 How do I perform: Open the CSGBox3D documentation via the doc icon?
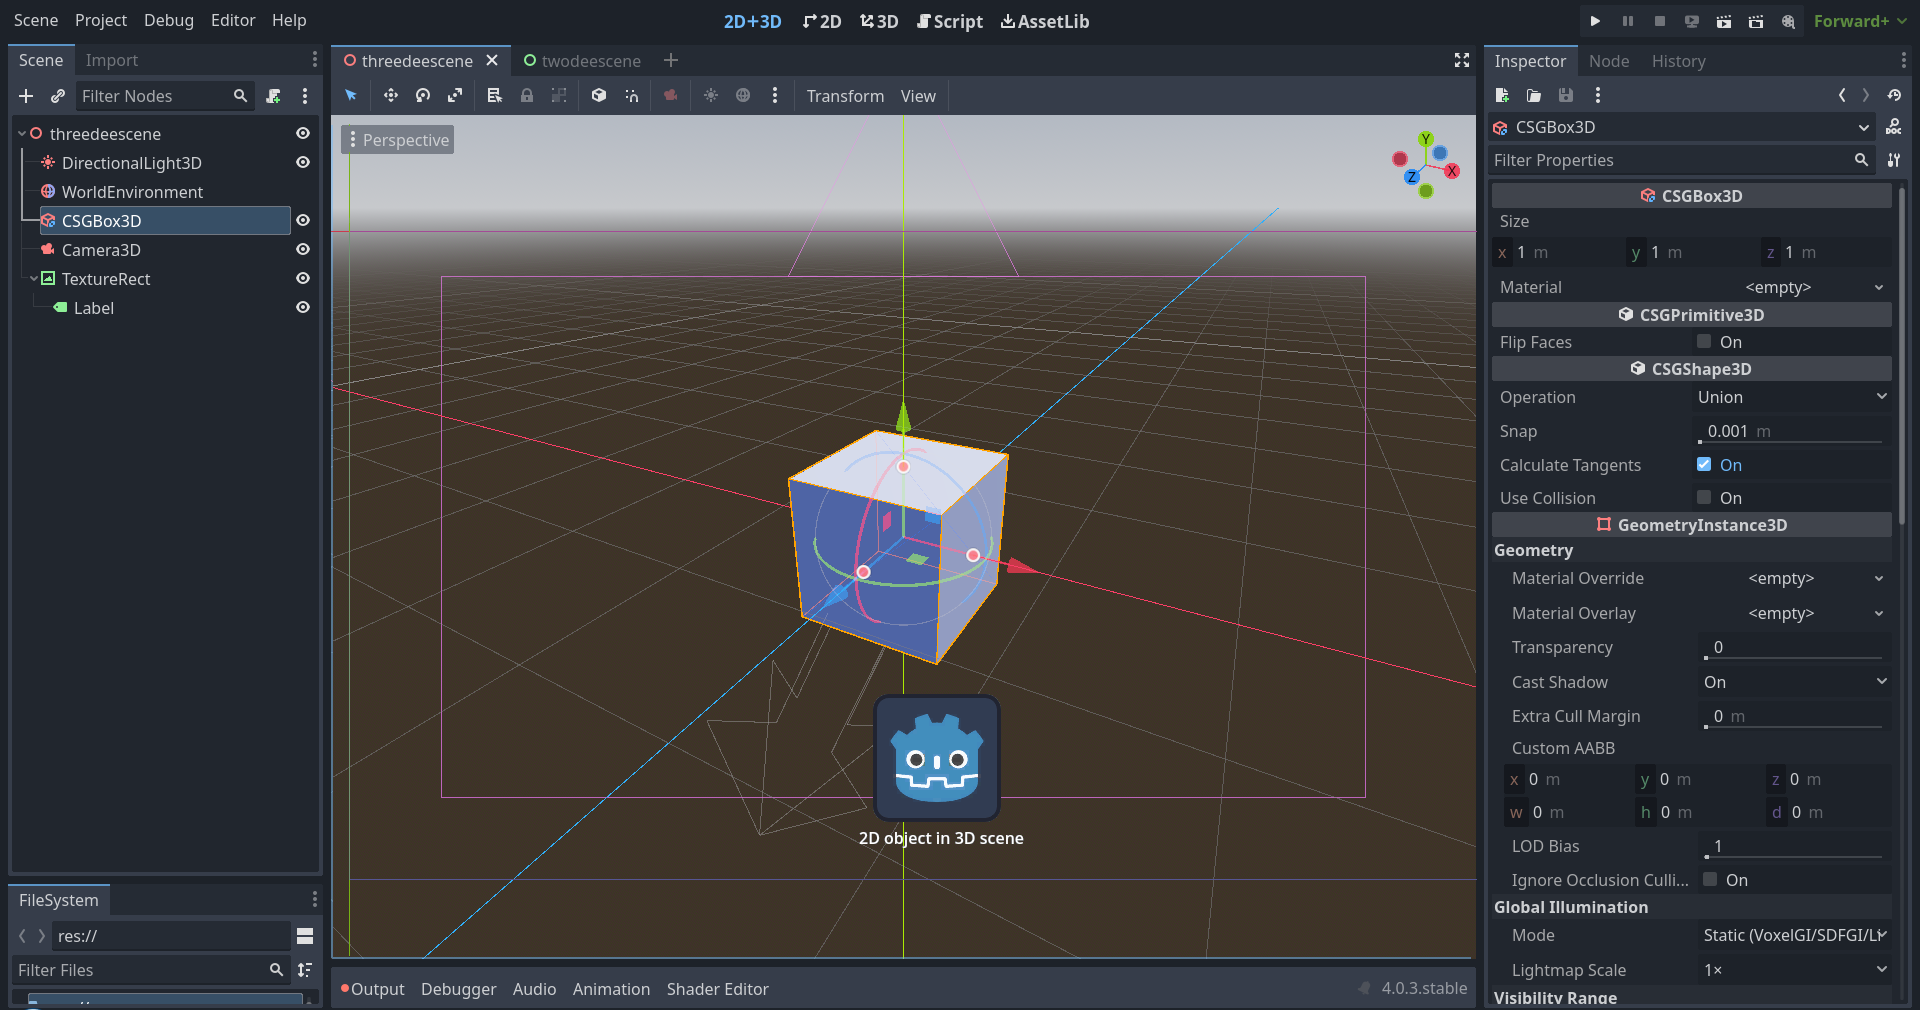tap(1895, 127)
